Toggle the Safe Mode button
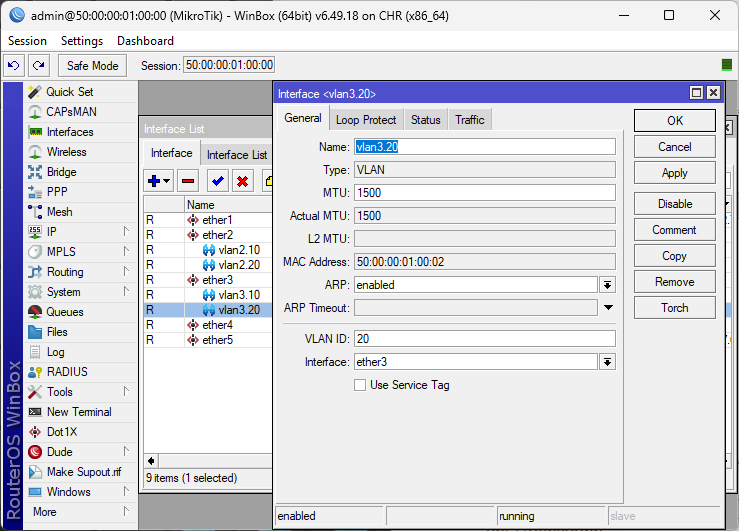 coord(92,66)
